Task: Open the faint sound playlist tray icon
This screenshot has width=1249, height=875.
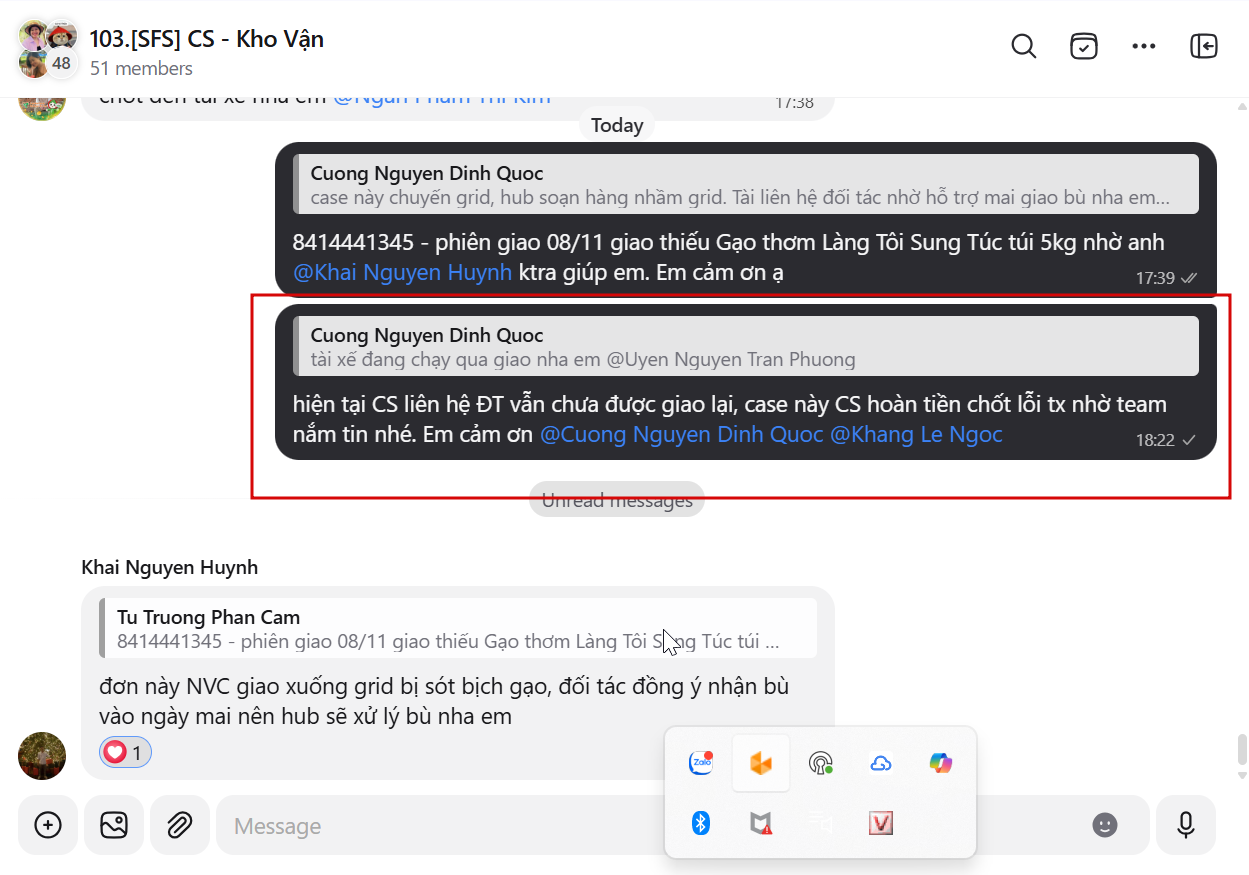Action: click(821, 823)
